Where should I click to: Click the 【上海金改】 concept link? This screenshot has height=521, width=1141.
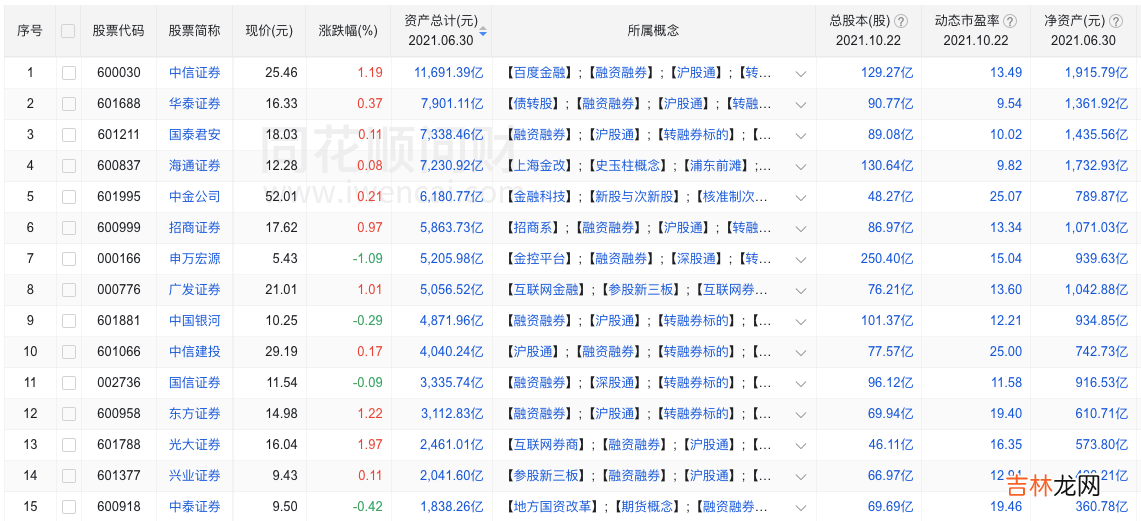(x=539, y=166)
